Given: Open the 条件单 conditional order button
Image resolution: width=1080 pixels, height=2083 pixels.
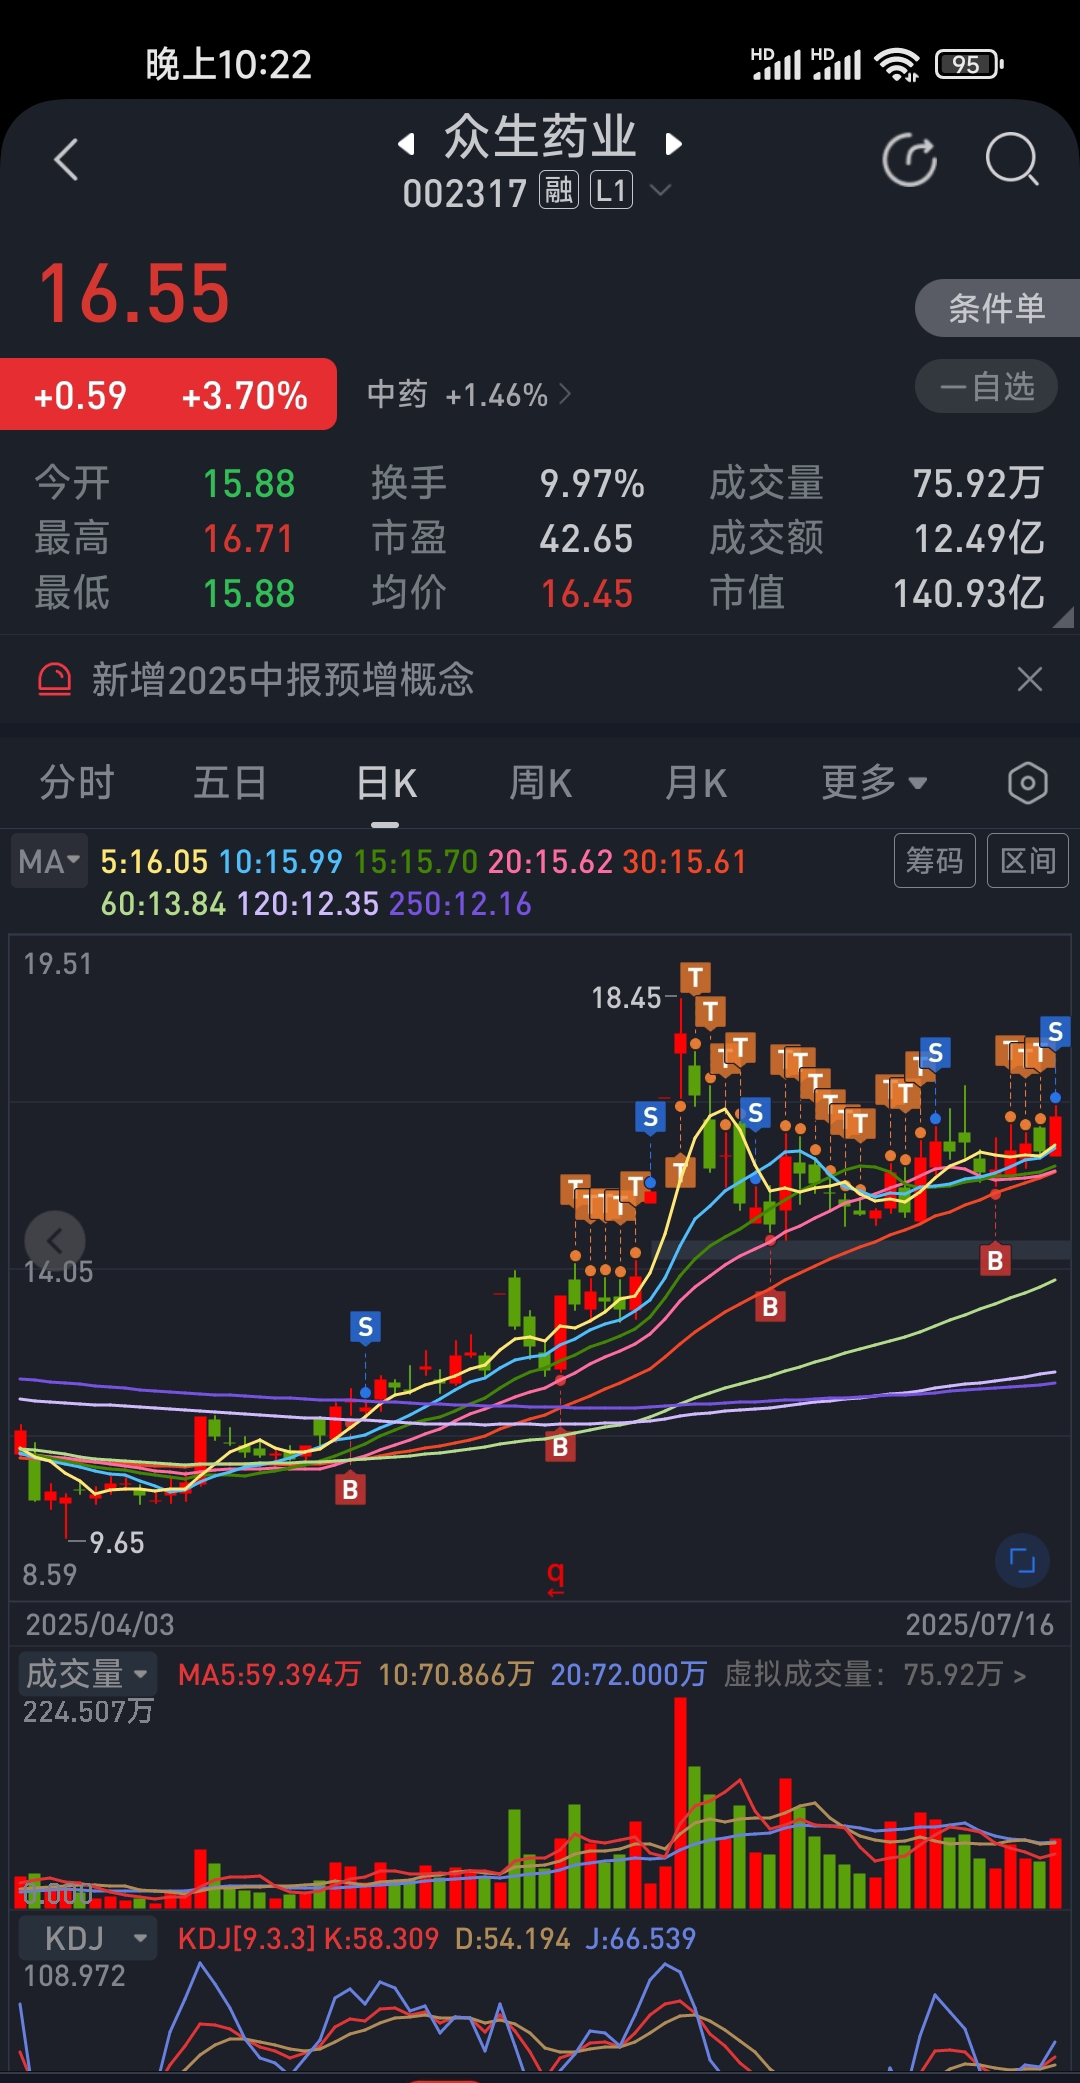Looking at the screenshot, I should (996, 308).
